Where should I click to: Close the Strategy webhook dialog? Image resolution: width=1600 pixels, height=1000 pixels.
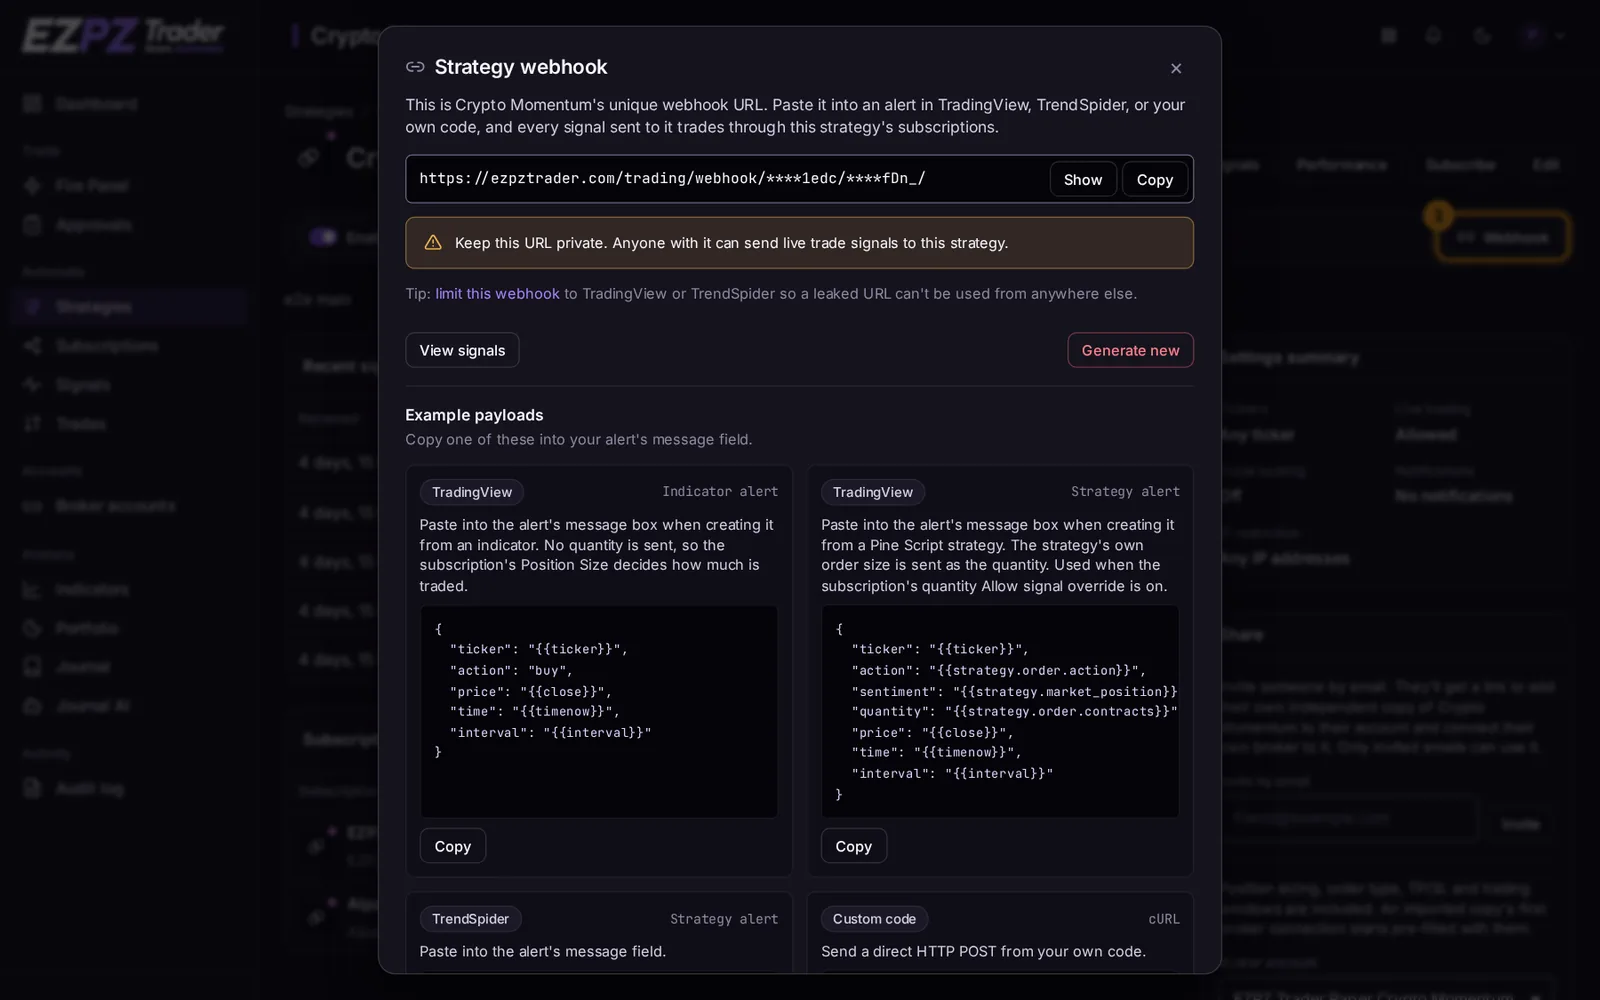coord(1176,68)
